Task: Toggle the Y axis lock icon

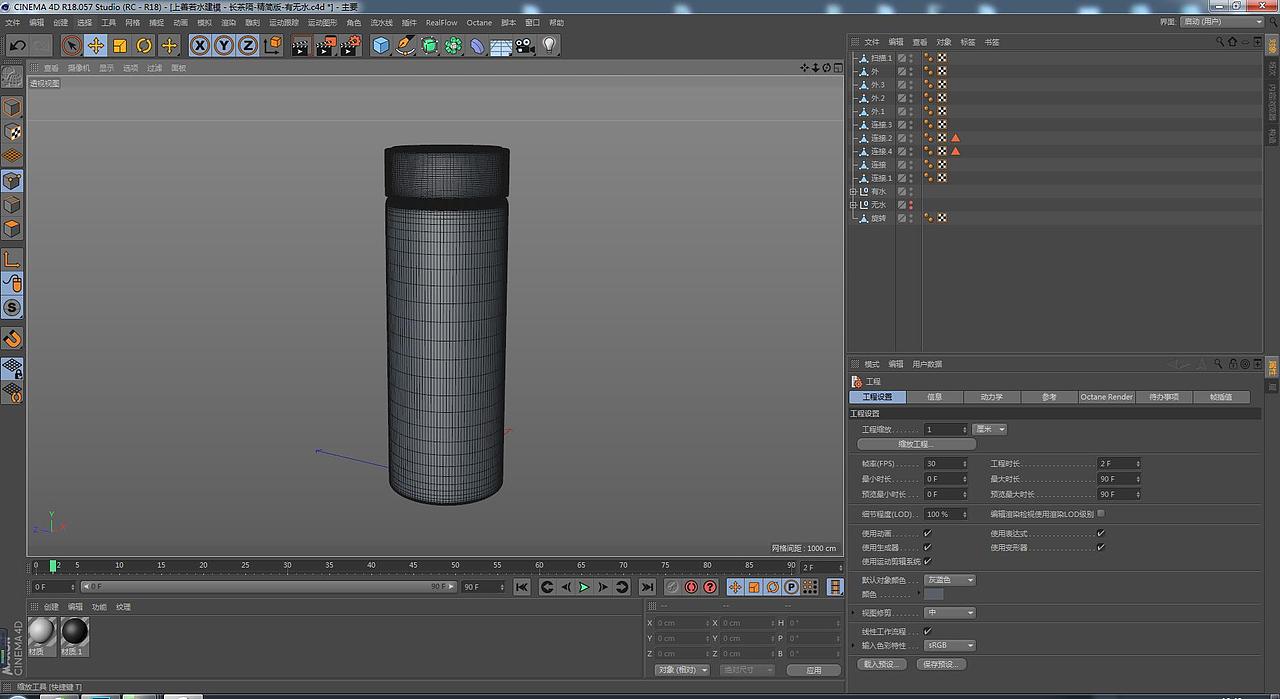Action: coord(224,45)
